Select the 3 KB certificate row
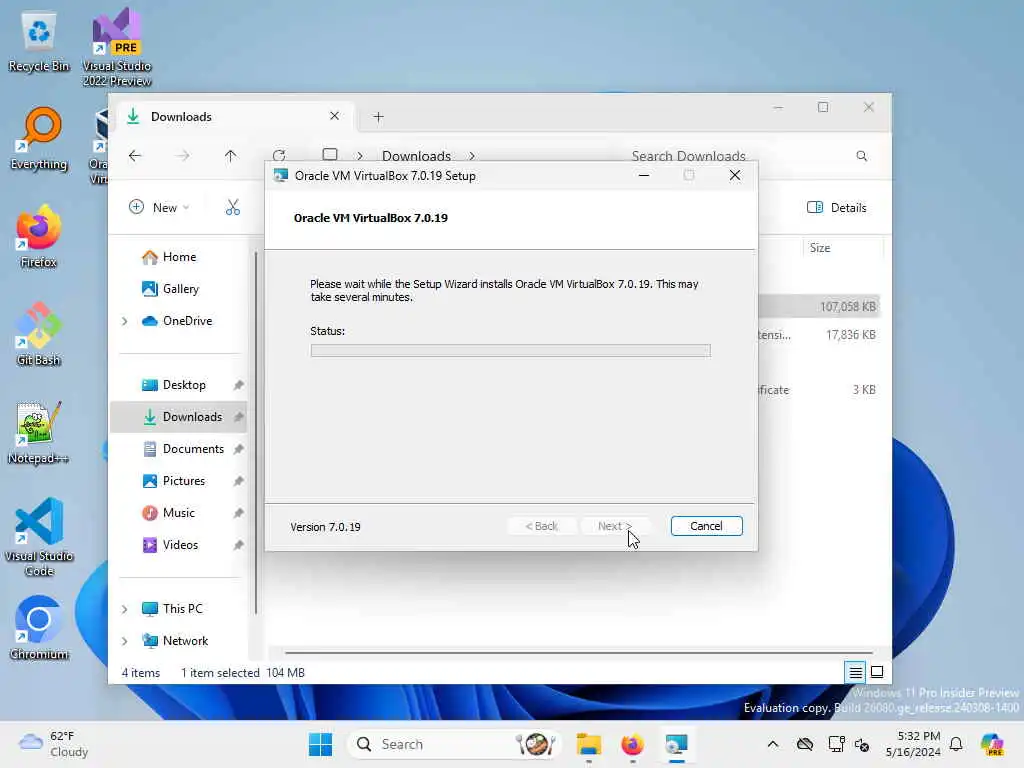The height and width of the screenshot is (768, 1024). (820, 389)
